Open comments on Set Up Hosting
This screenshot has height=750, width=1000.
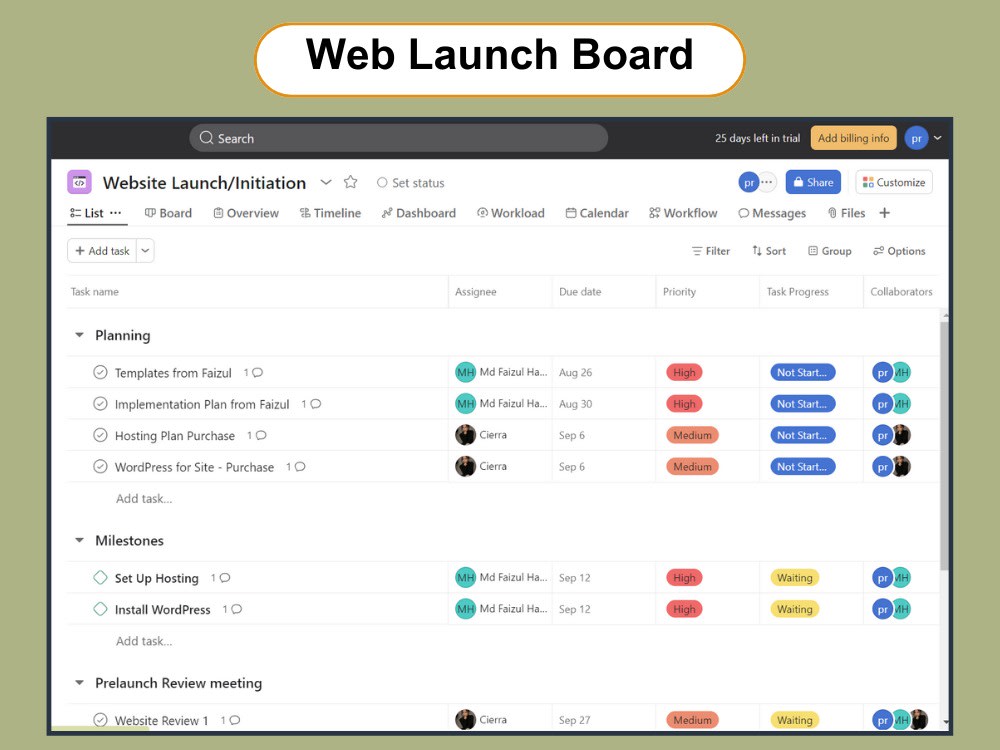pyautogui.click(x=221, y=578)
